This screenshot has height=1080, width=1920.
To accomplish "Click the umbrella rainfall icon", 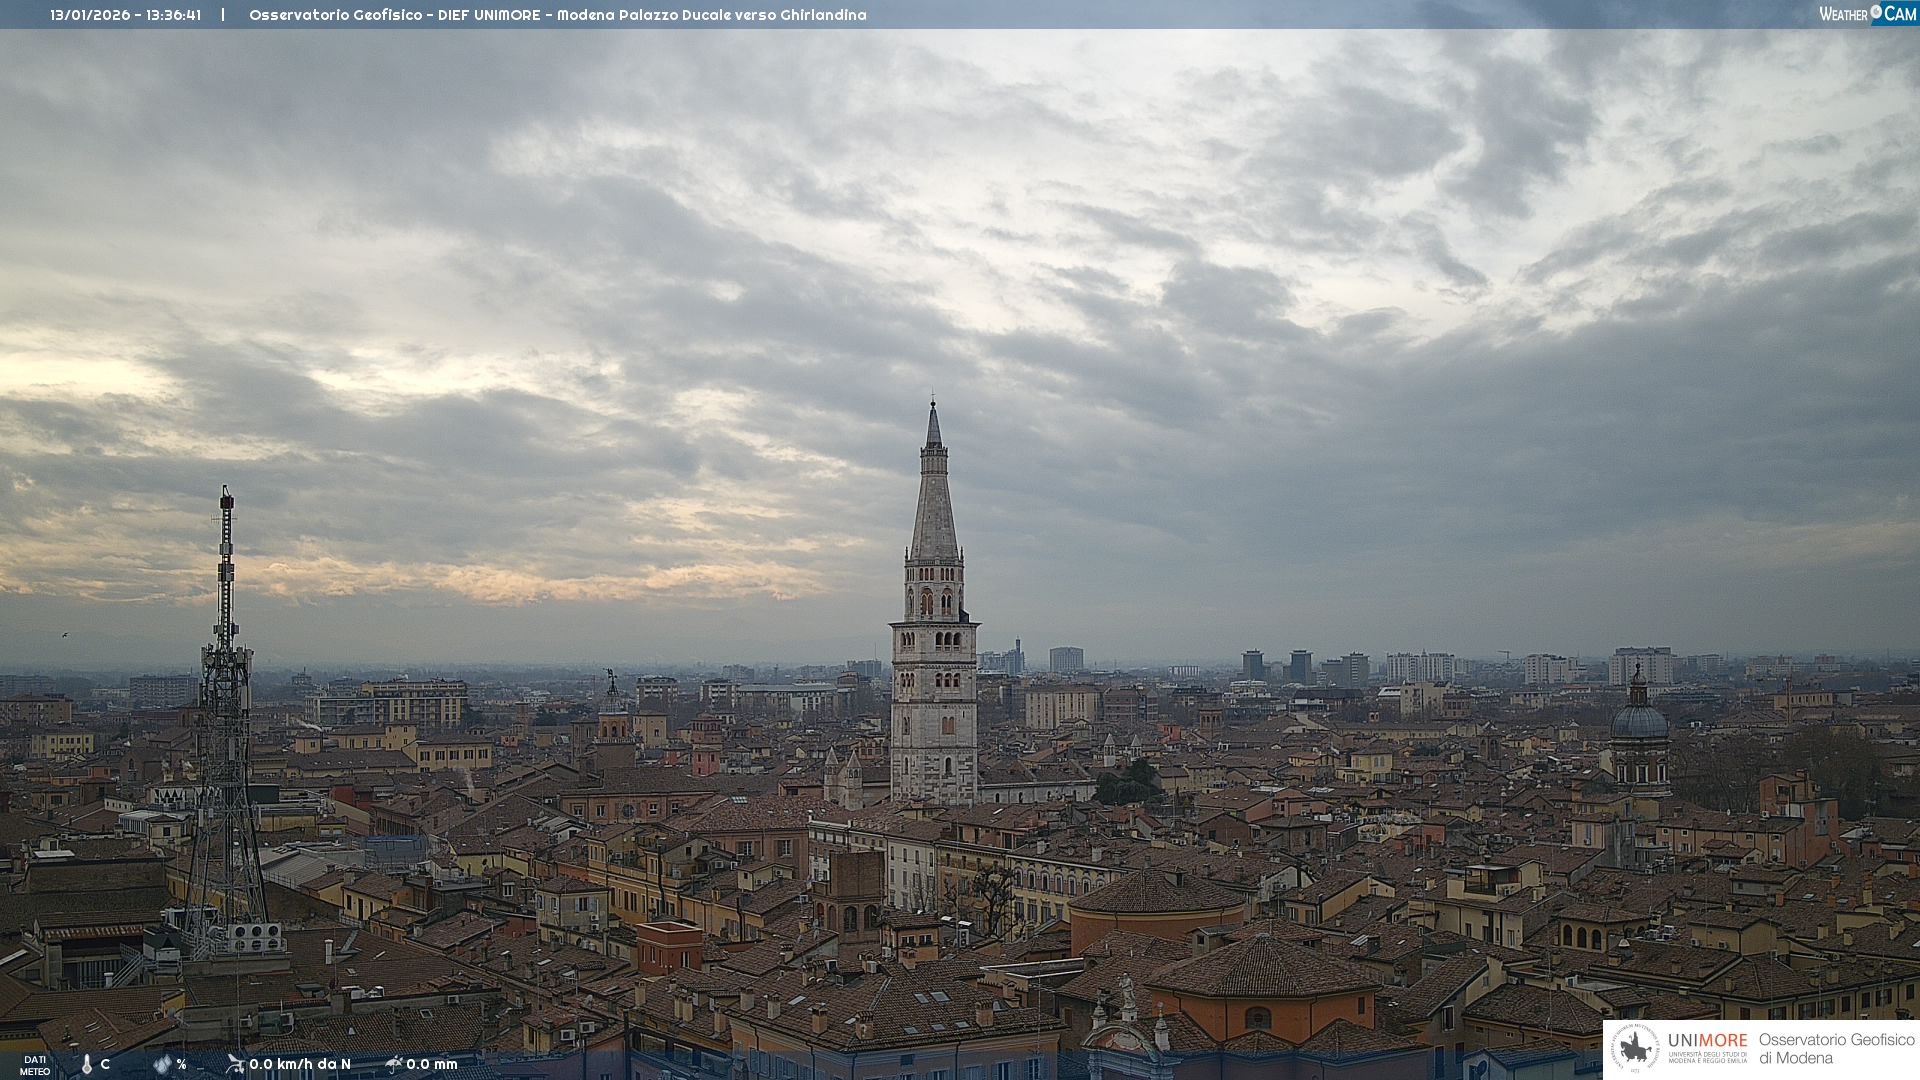I will tap(394, 1064).
